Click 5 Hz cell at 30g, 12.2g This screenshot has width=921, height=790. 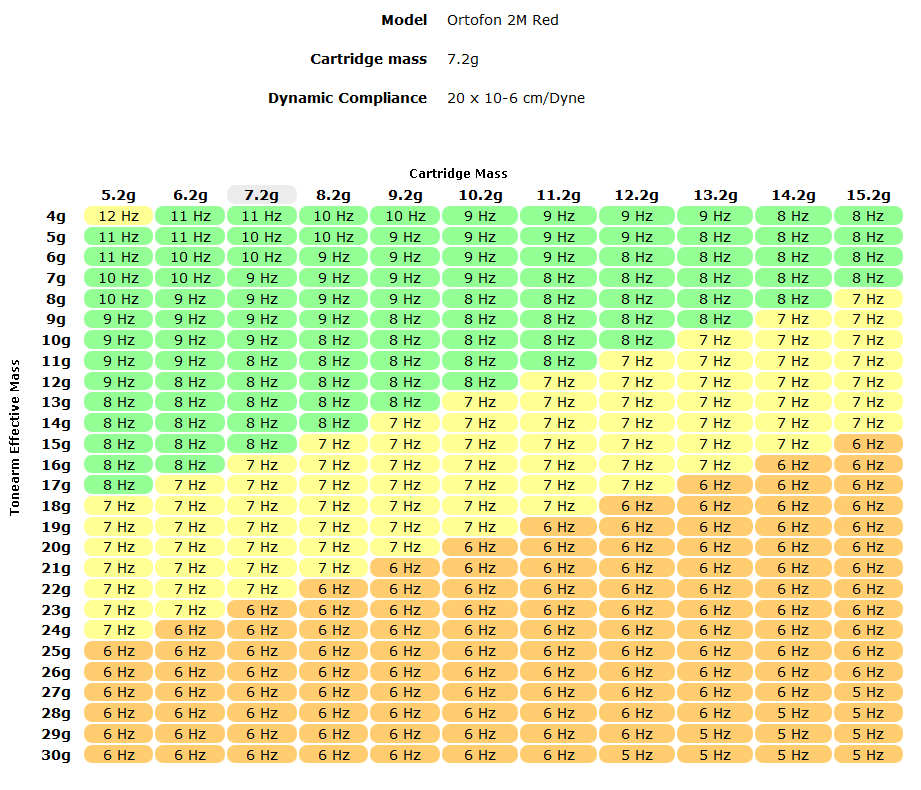point(636,755)
